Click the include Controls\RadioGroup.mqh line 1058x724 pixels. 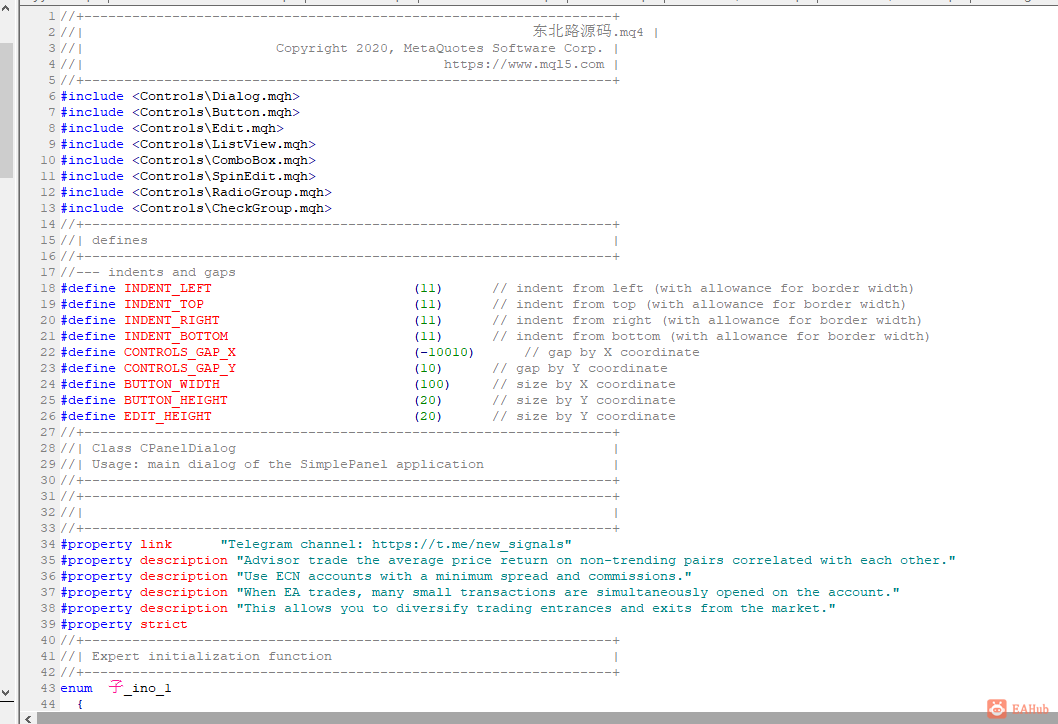pos(196,192)
